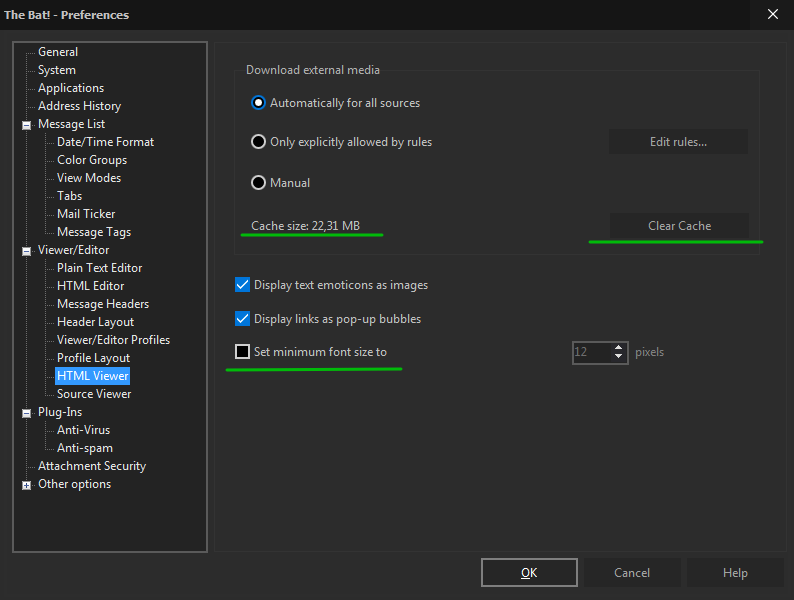Viewport: 794px width, 600px height.
Task: Decrease minimum font size with down arrow
Action: [618, 356]
